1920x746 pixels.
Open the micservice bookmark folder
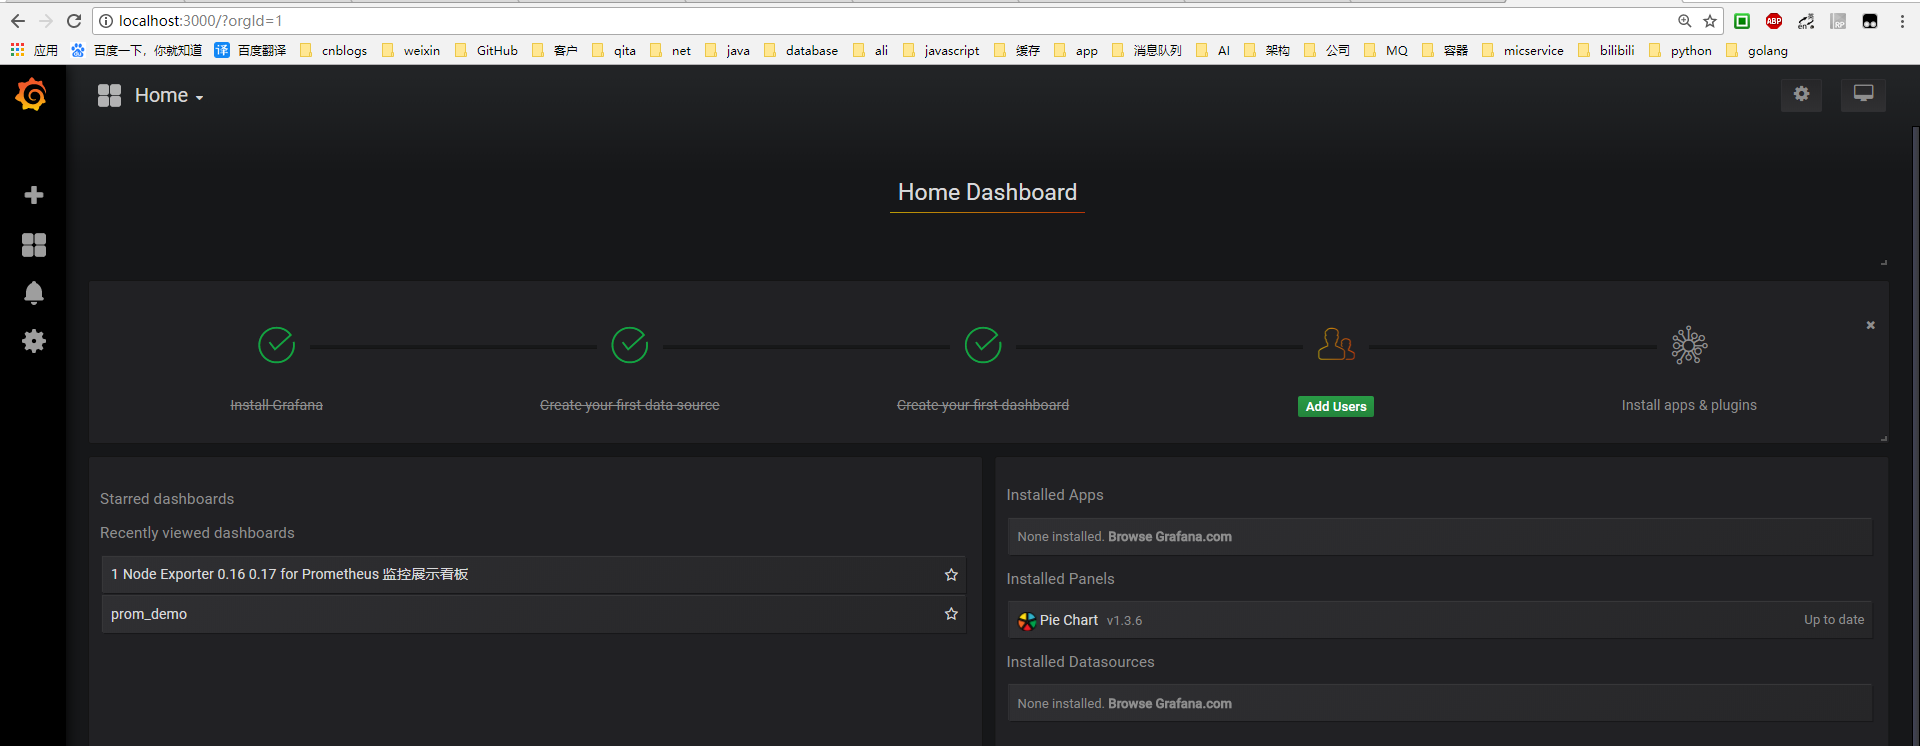coord(1523,50)
